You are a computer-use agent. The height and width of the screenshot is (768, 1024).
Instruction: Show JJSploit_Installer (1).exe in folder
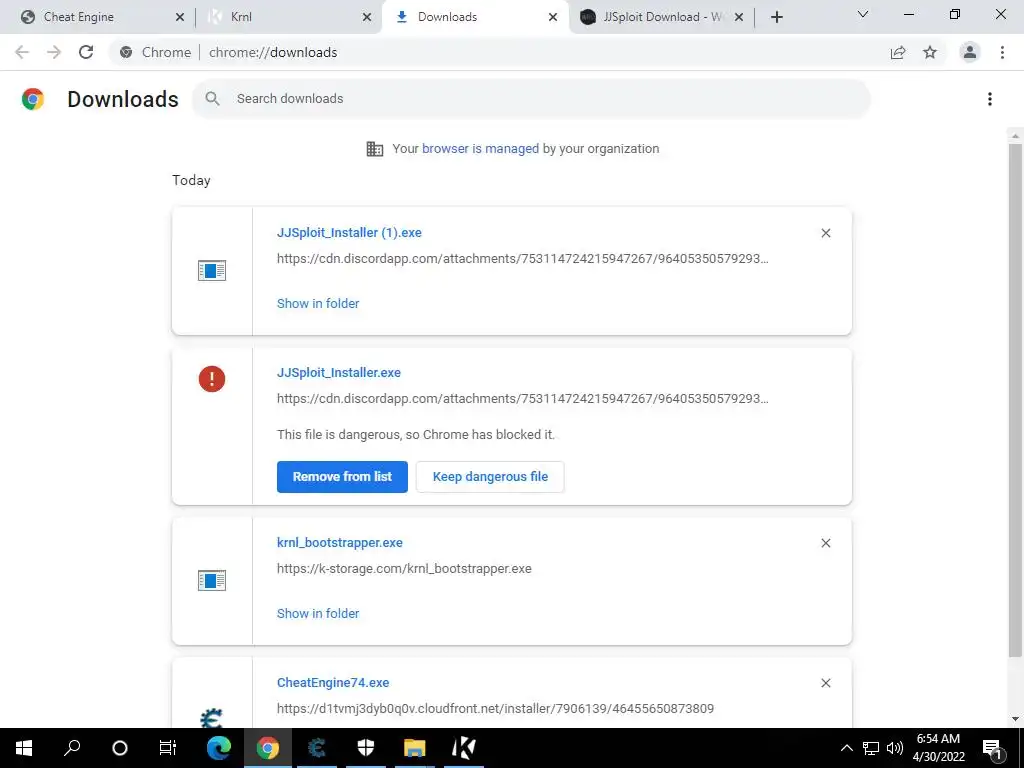coord(318,304)
